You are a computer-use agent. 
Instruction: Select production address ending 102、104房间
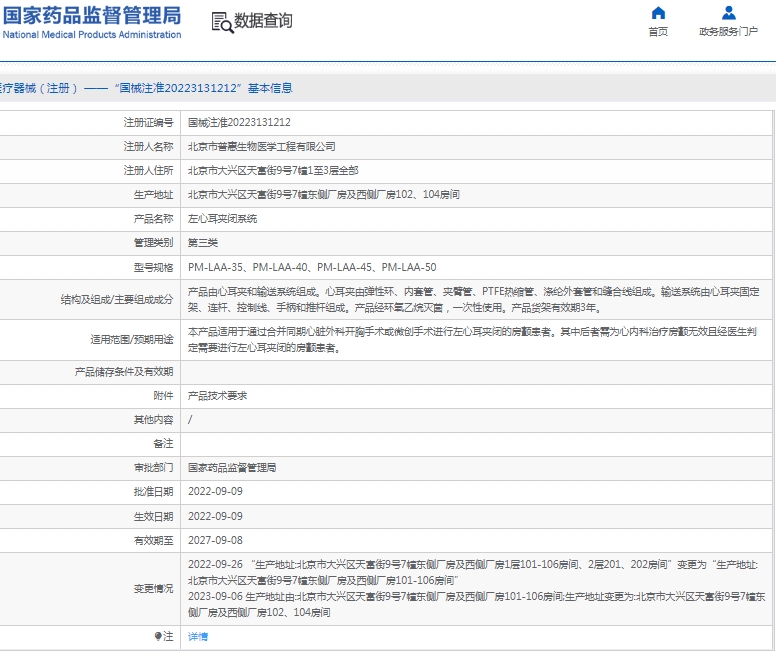[x=324, y=195]
